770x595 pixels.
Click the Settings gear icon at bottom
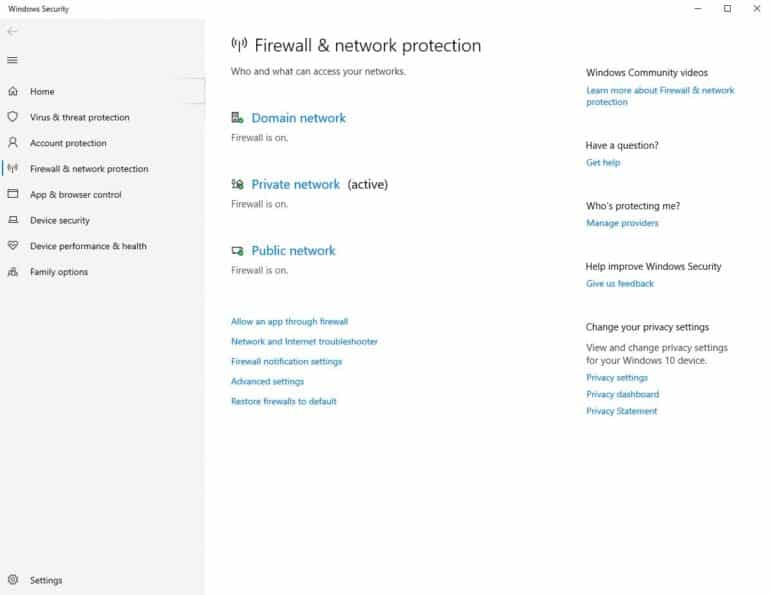12,580
